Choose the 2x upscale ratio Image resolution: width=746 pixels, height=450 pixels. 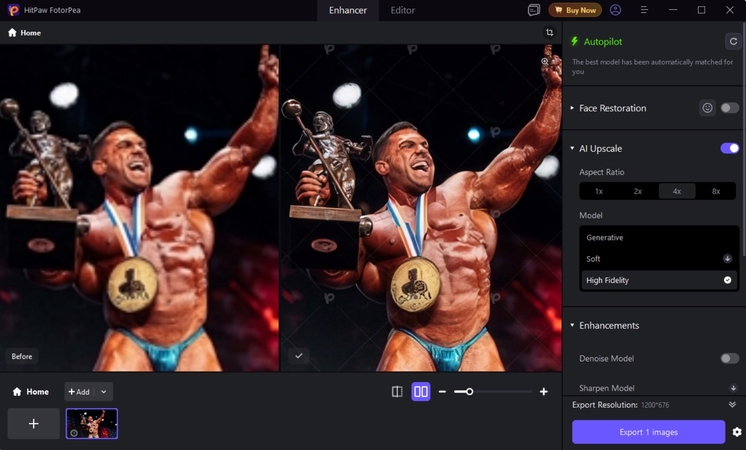(x=638, y=191)
